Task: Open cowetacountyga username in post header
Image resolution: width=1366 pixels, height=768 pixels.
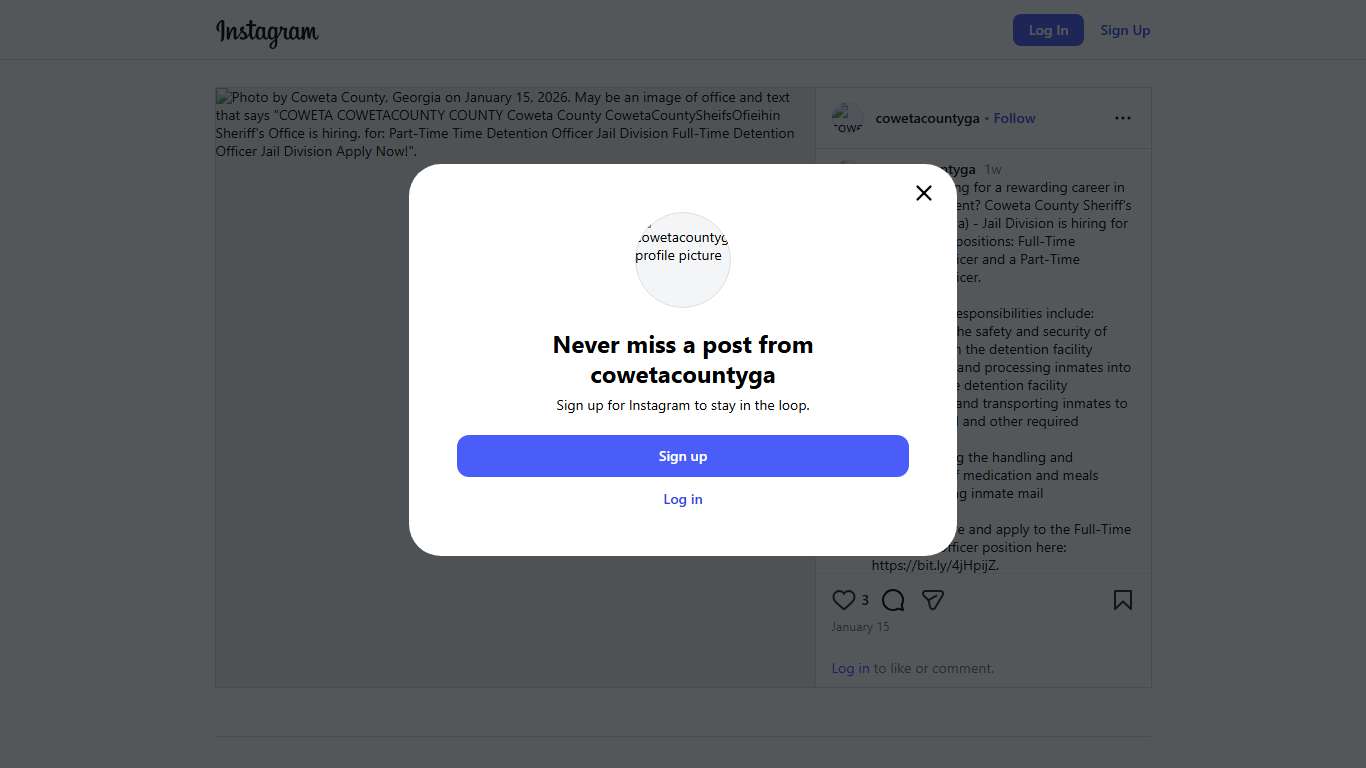Action: click(927, 118)
